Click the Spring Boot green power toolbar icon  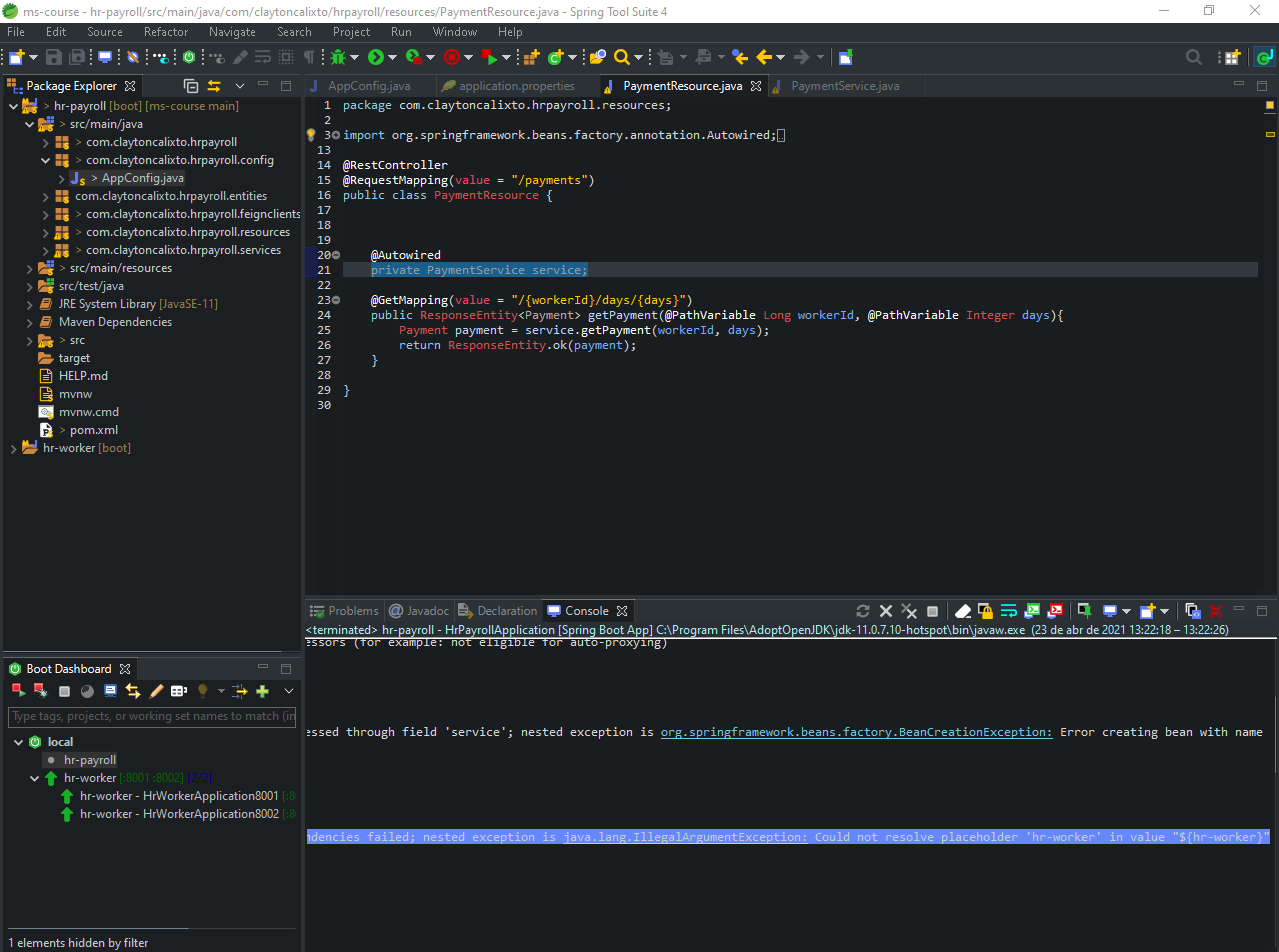click(188, 57)
